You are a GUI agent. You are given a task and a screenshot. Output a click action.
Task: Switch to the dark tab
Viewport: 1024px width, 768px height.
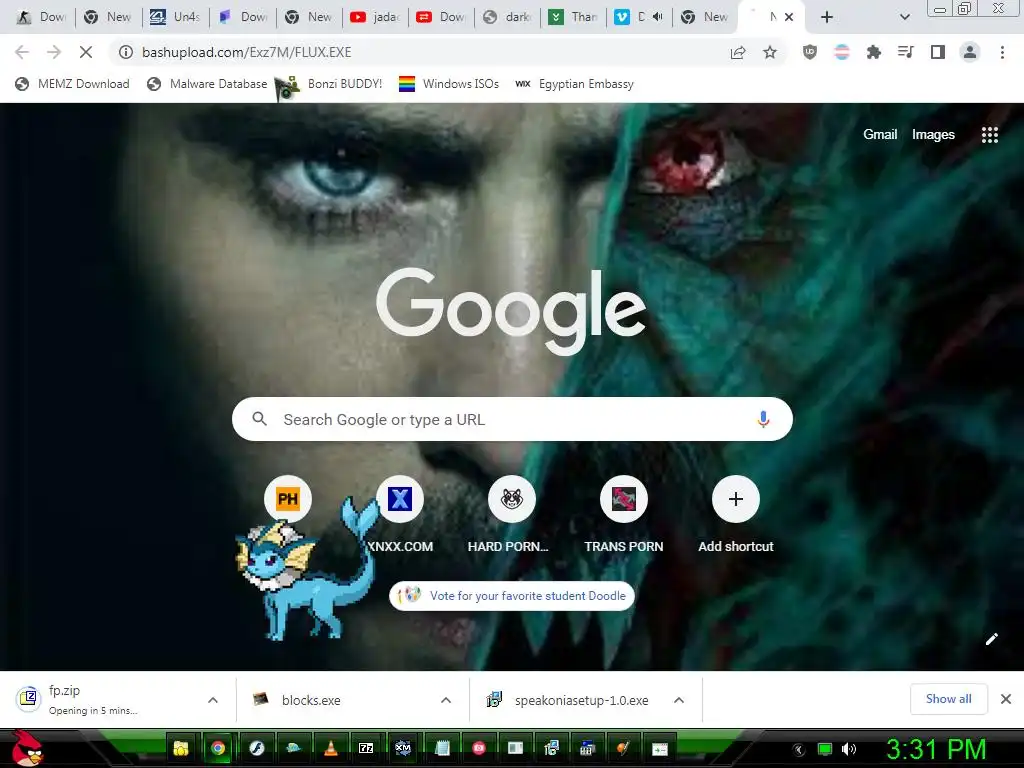tap(507, 17)
